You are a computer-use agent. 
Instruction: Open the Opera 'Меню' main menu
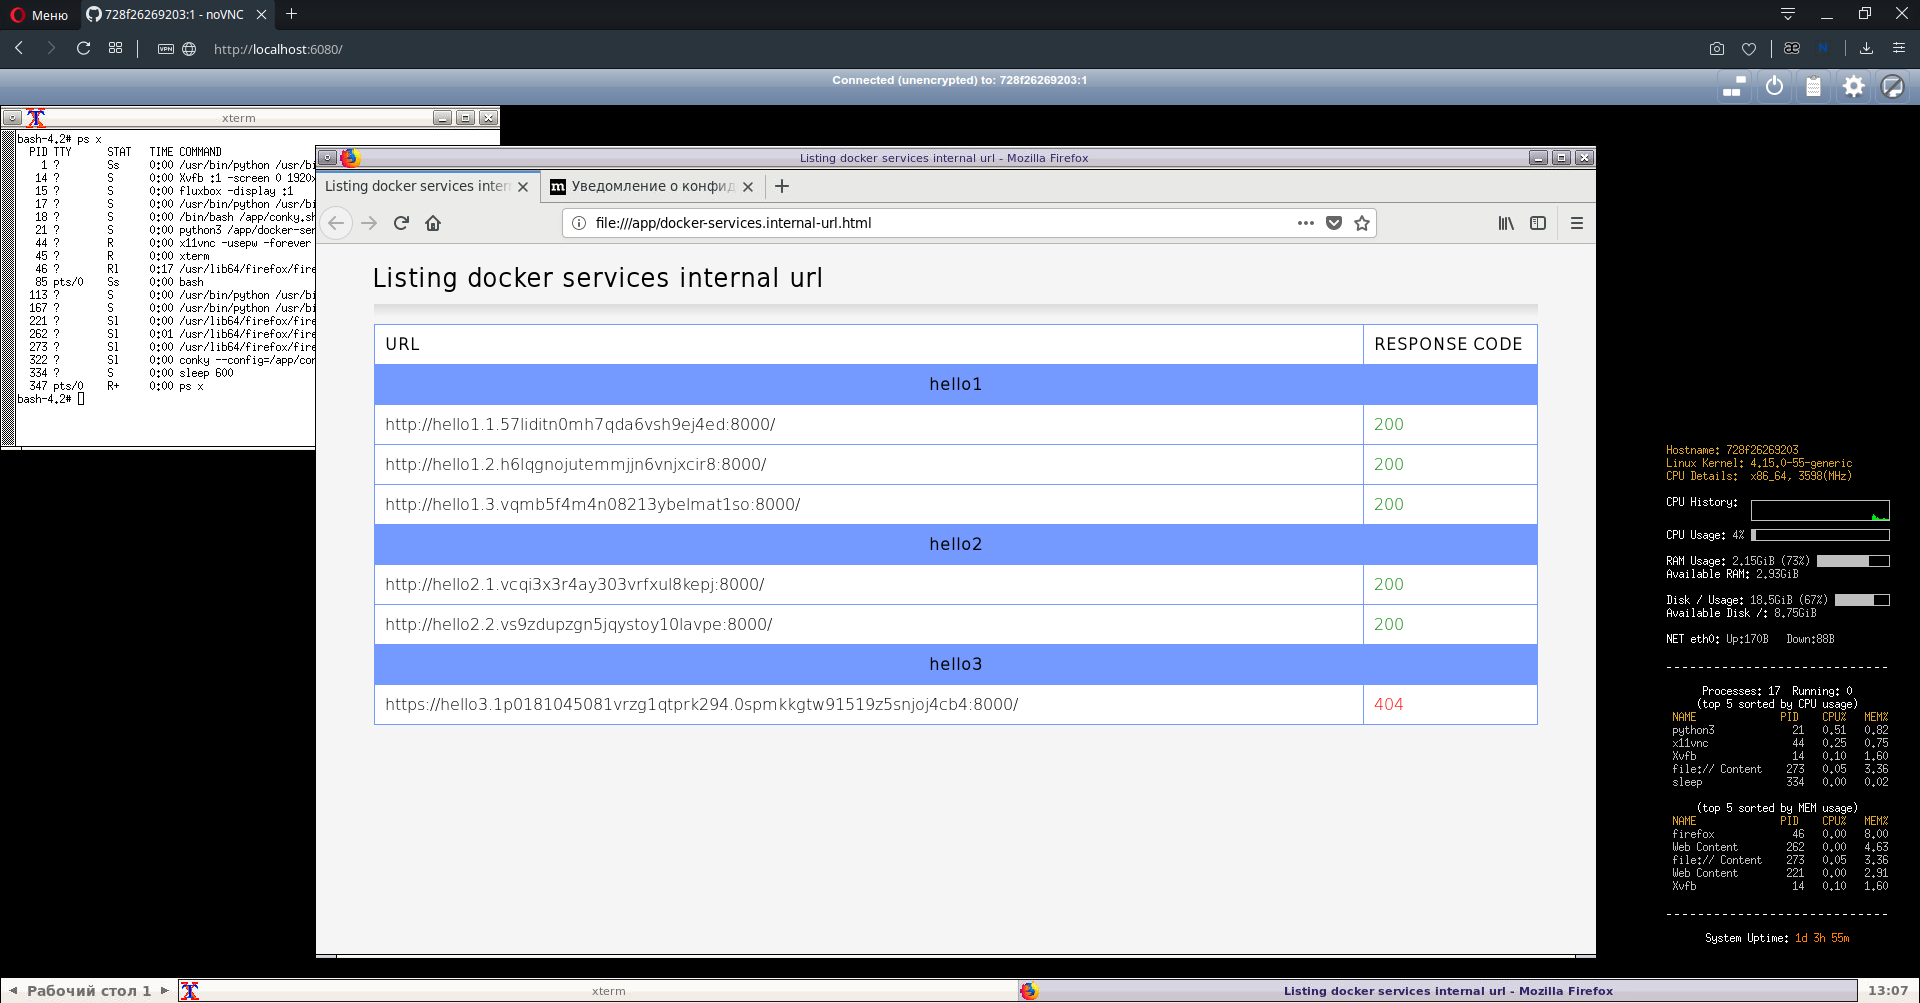(x=40, y=14)
